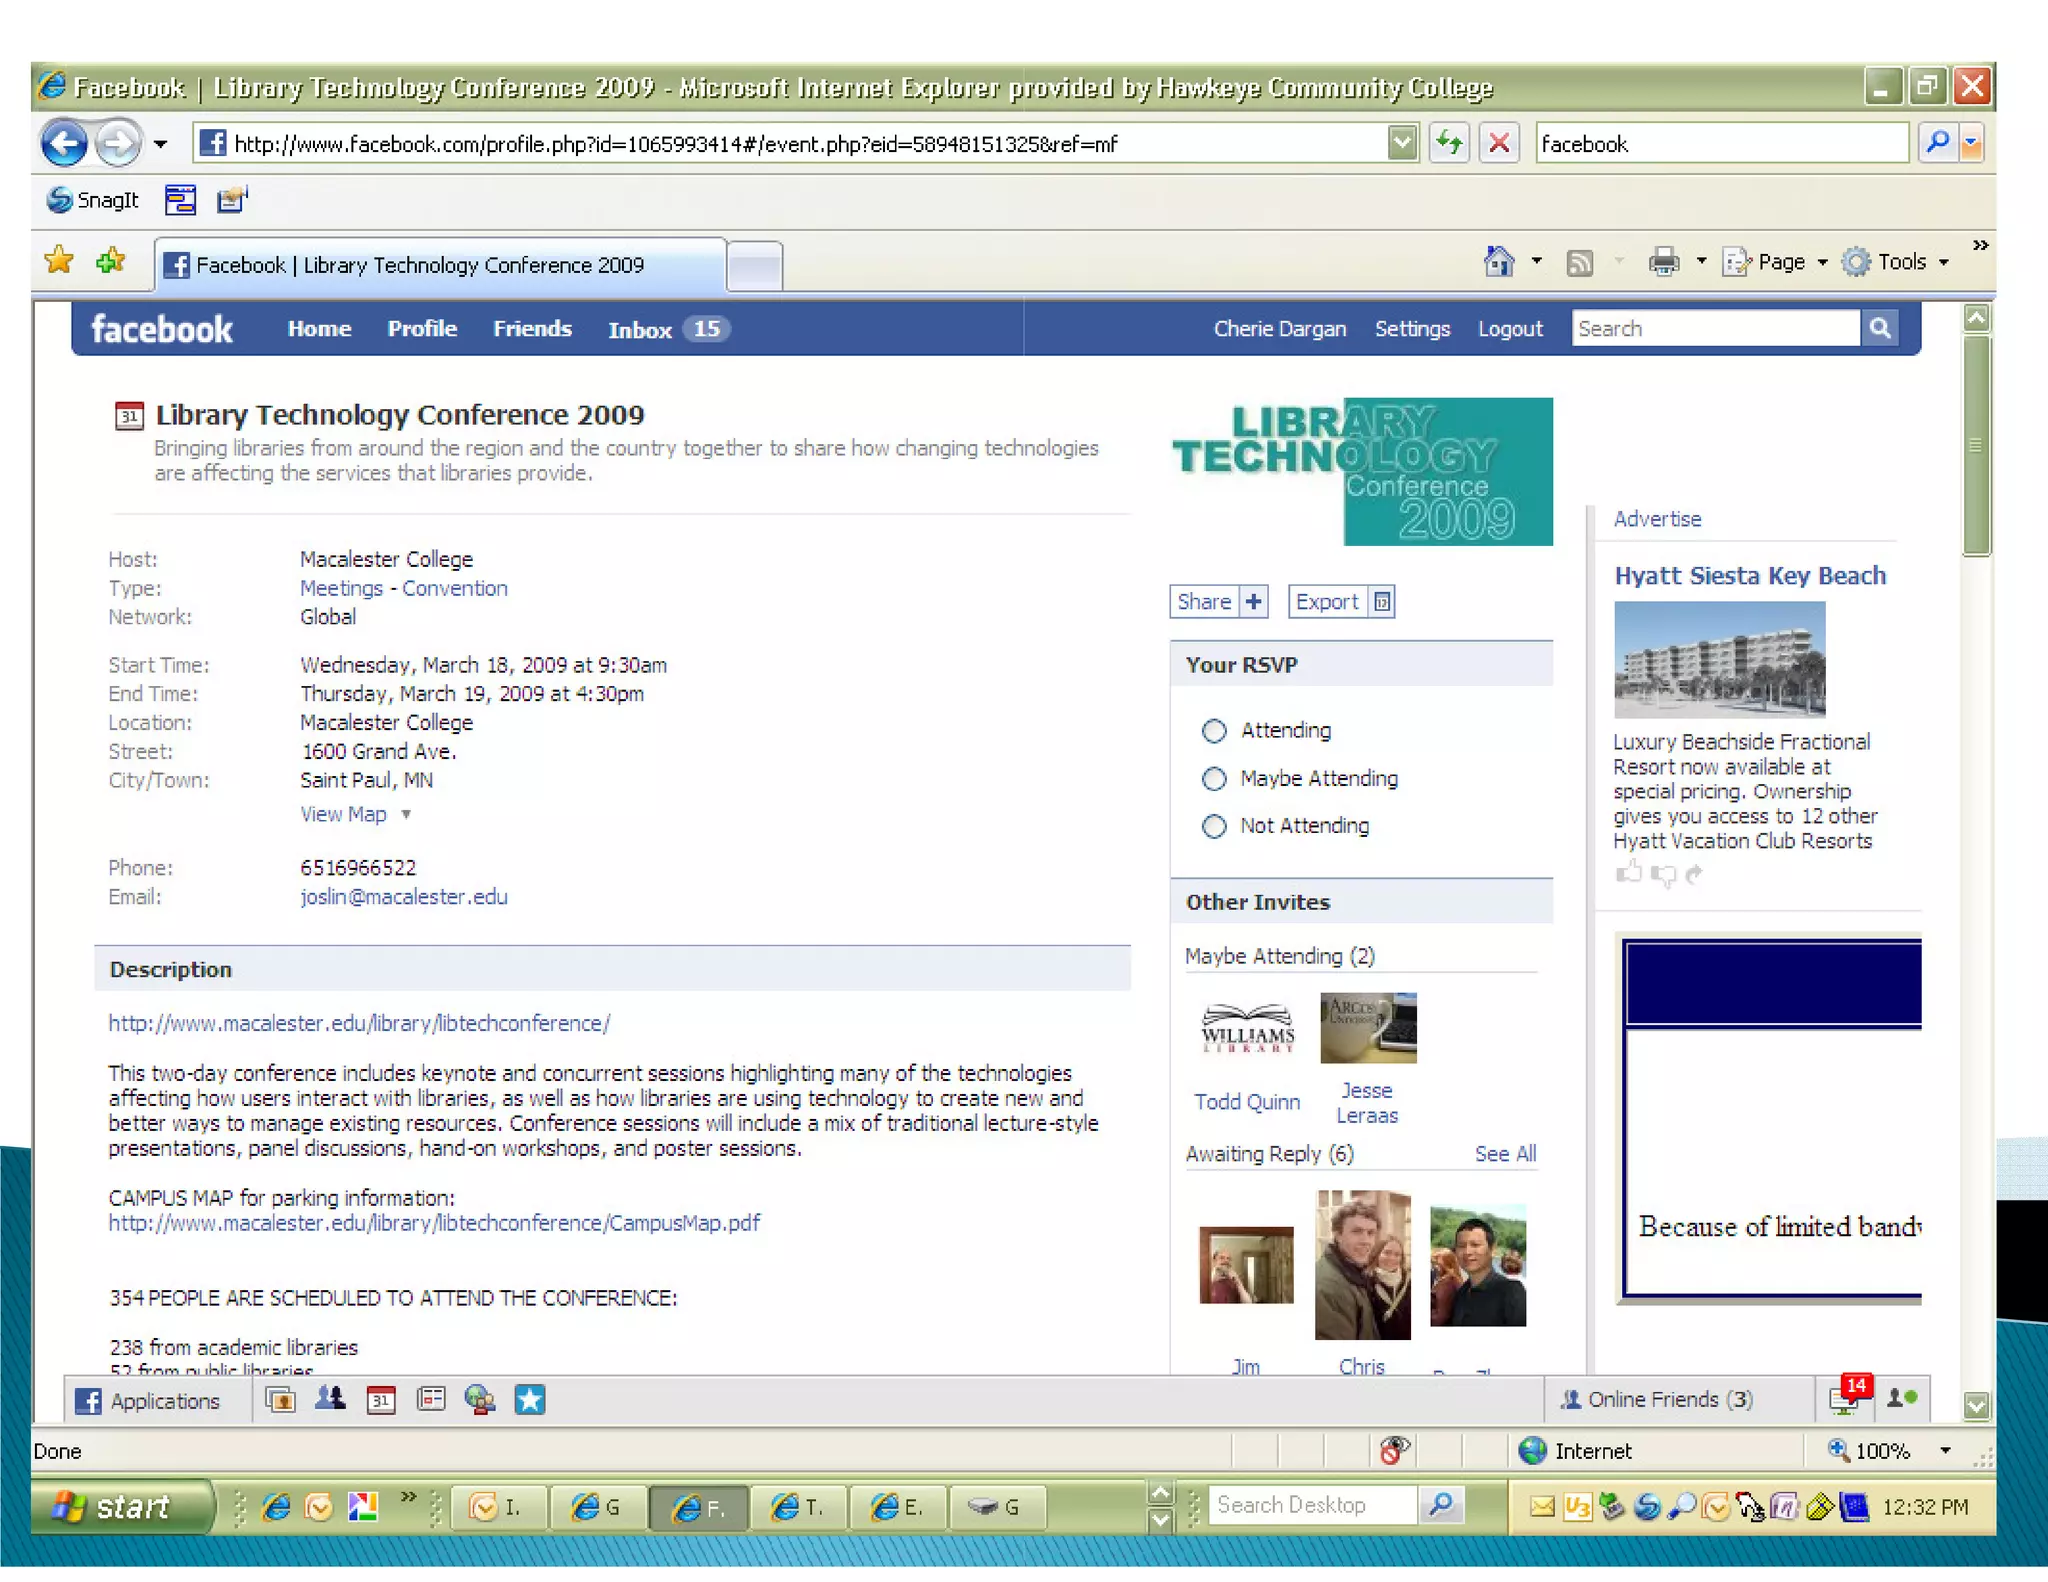Open the Page menu dropdown
This screenshot has height=1582, width=2048.
tap(1777, 262)
